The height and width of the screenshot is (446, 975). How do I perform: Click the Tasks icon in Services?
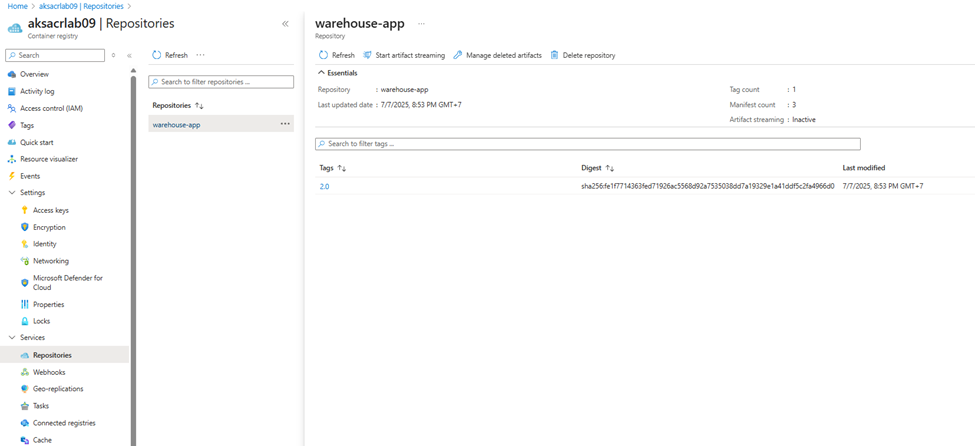(x=25, y=406)
